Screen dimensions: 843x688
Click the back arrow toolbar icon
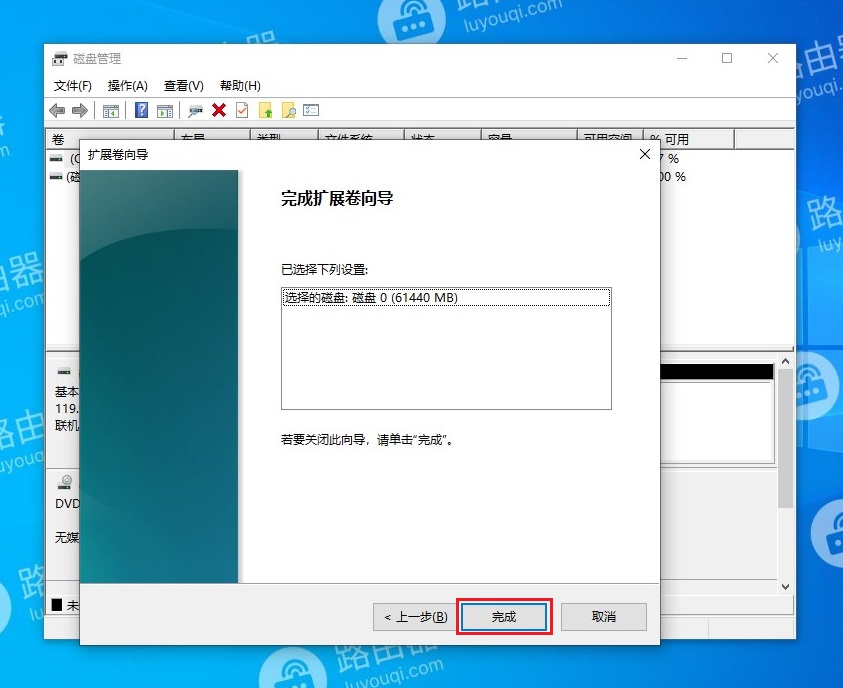57,111
